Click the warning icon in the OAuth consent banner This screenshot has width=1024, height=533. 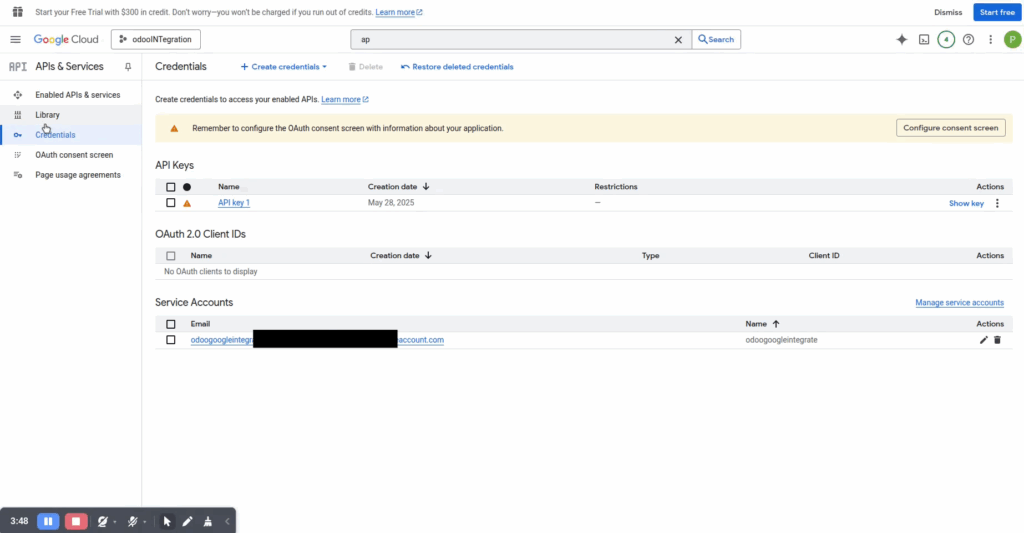click(174, 129)
